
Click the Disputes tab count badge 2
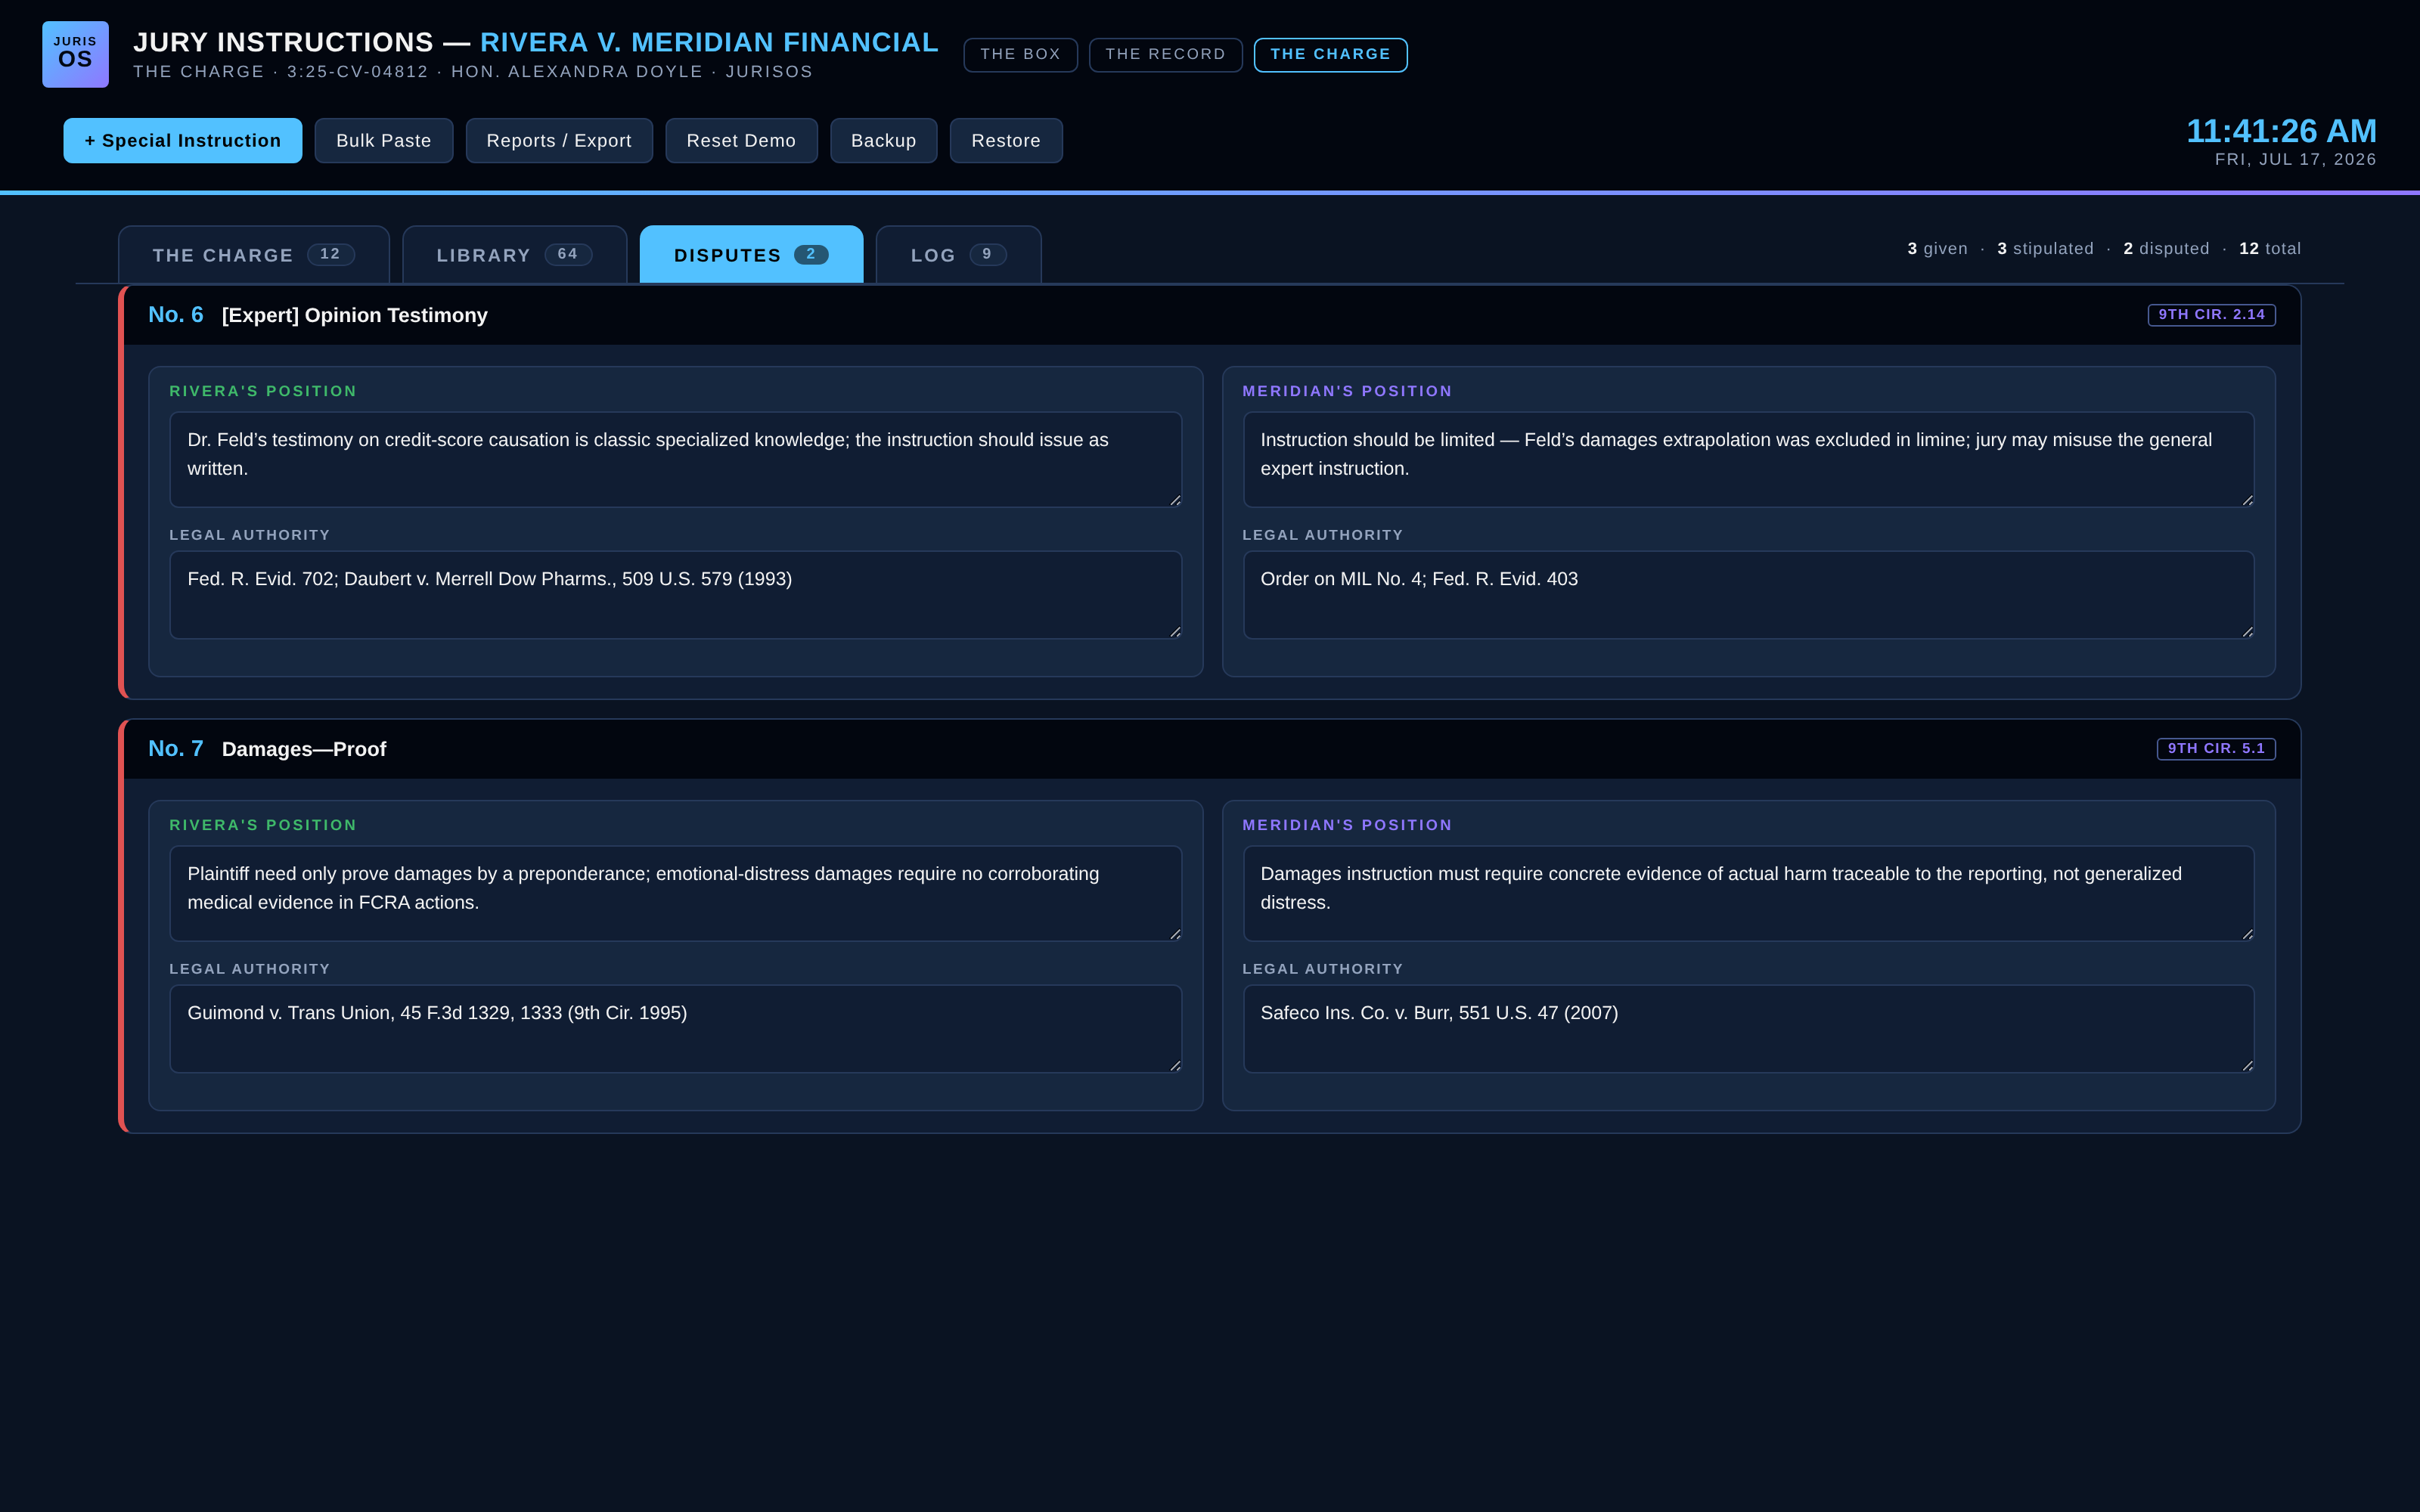811,254
